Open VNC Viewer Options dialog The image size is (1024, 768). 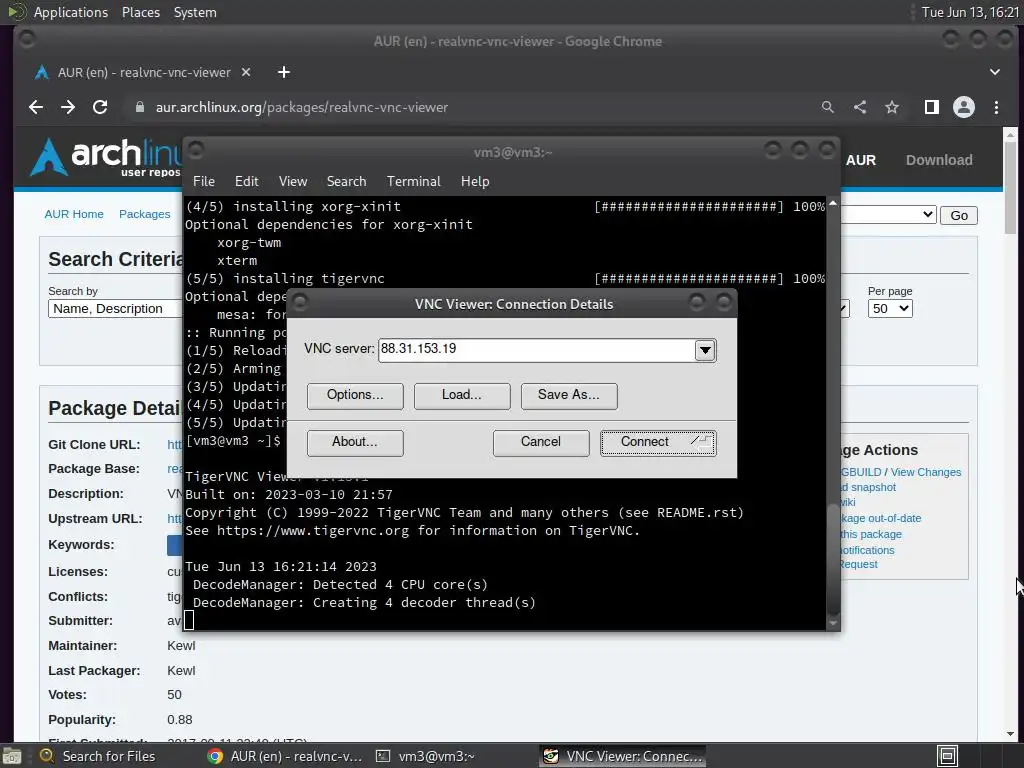[x=355, y=395]
